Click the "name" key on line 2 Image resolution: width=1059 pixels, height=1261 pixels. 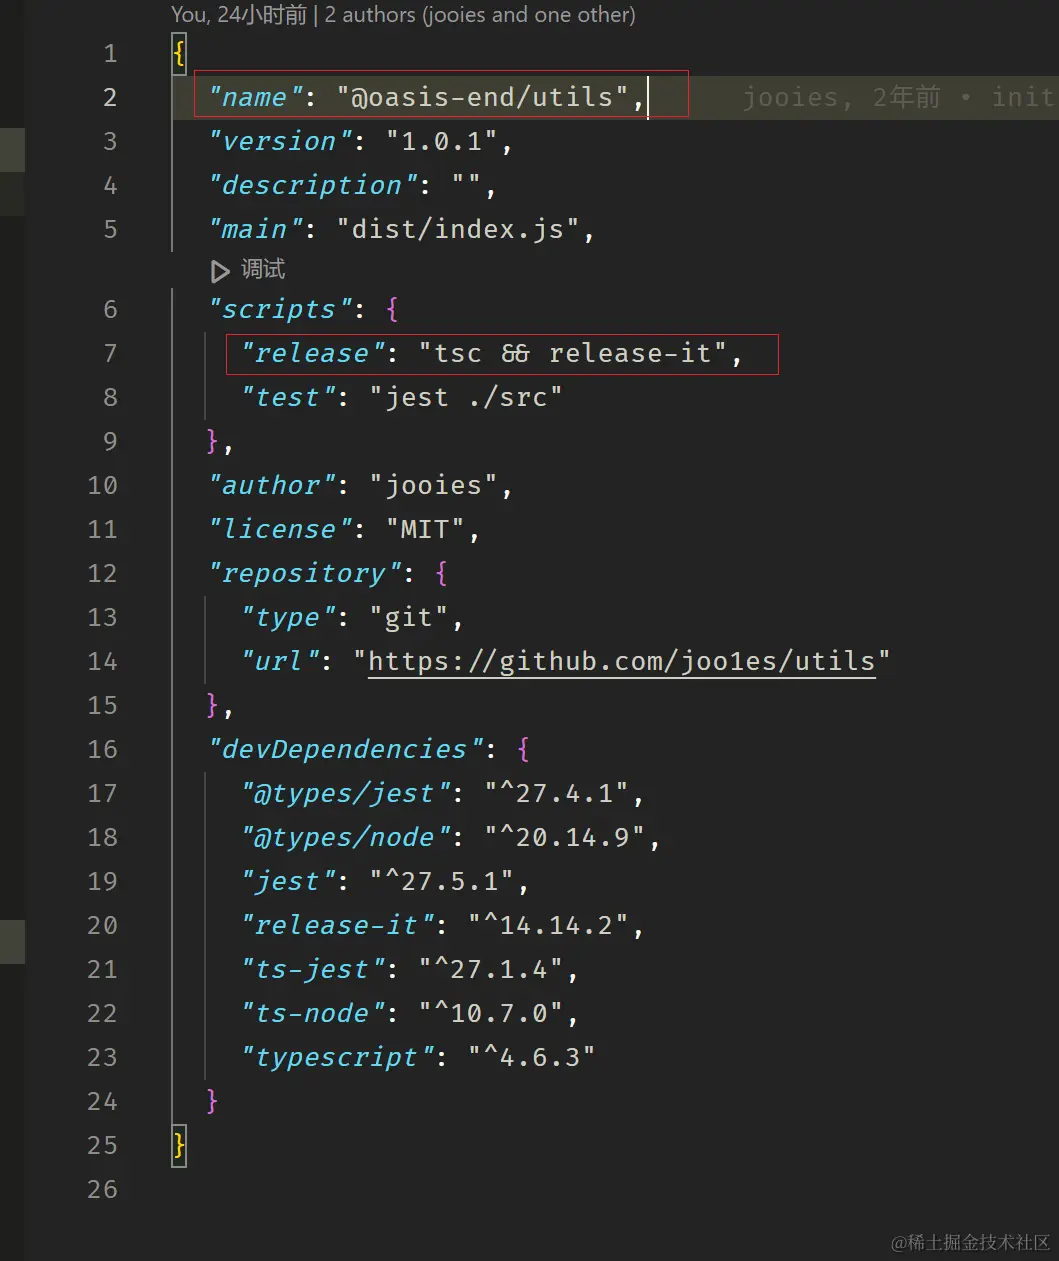coord(254,97)
